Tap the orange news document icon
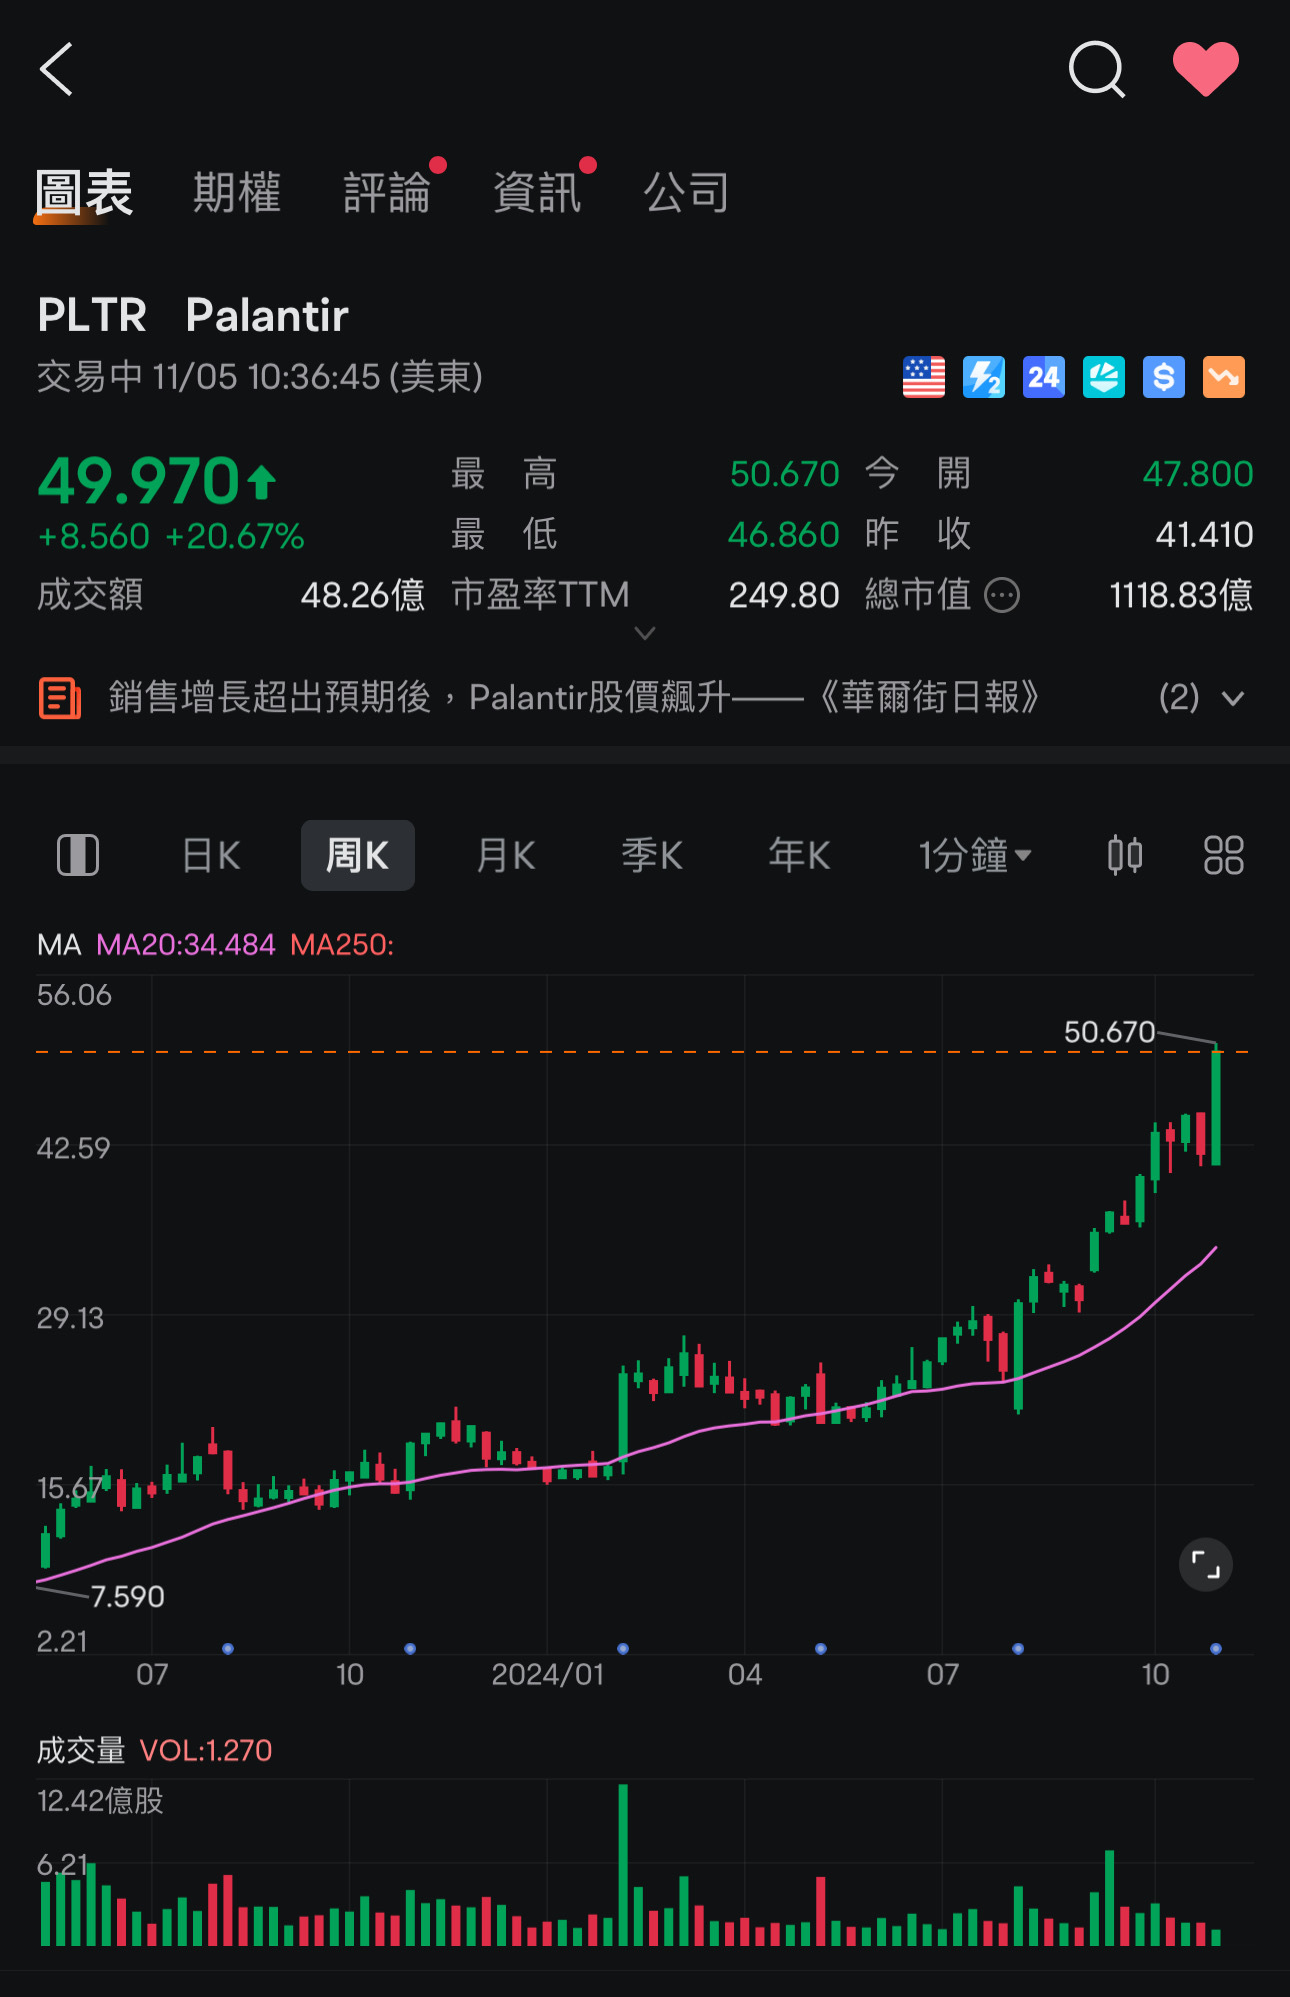The image size is (1290, 1997). [x=60, y=697]
